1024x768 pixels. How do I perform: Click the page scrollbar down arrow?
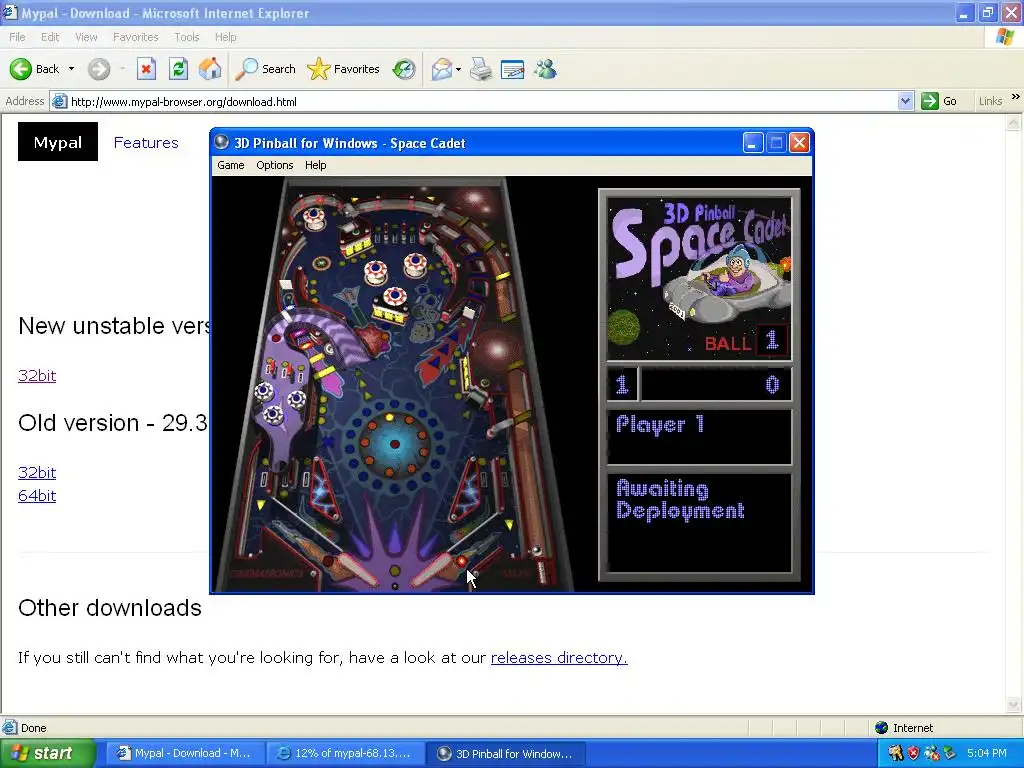click(x=1014, y=705)
